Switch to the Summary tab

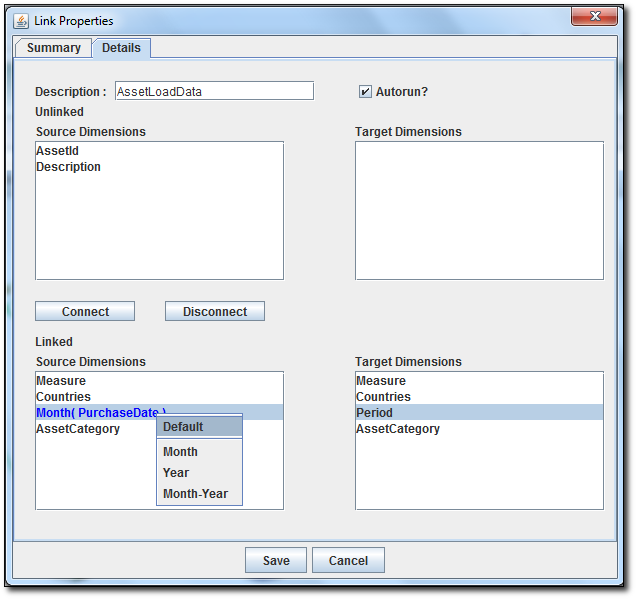click(53, 48)
